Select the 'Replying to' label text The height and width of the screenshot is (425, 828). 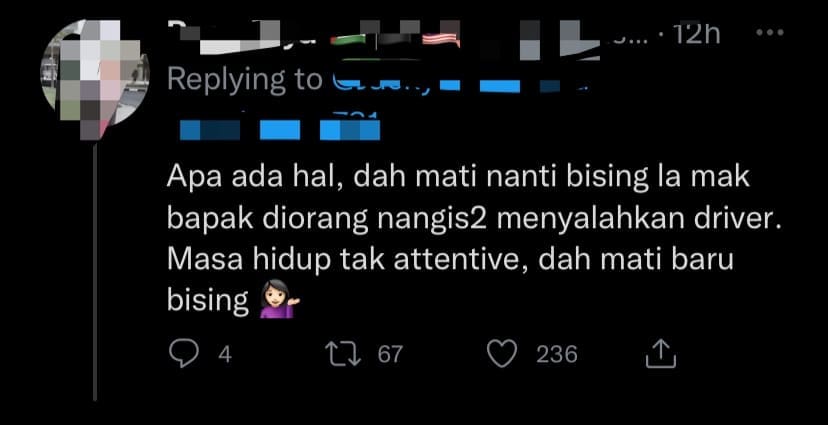pyautogui.click(x=244, y=80)
